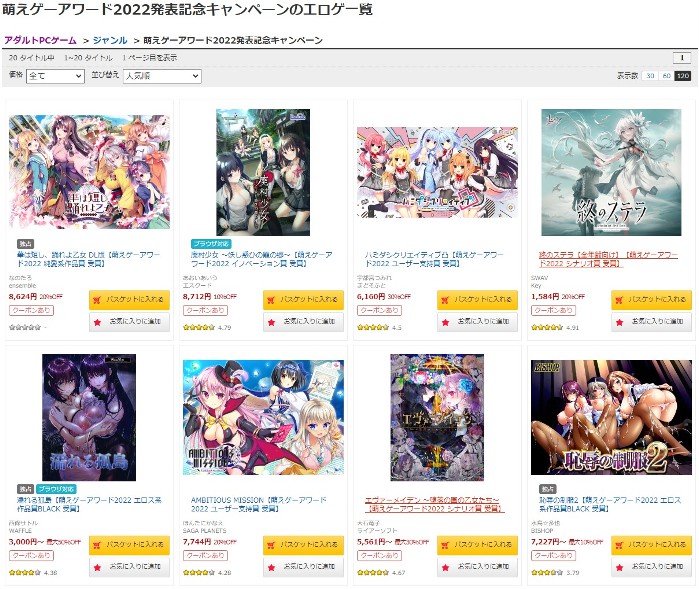Add AMBITIOUS MISSION to favorites
The image size is (699, 589).
303,567
